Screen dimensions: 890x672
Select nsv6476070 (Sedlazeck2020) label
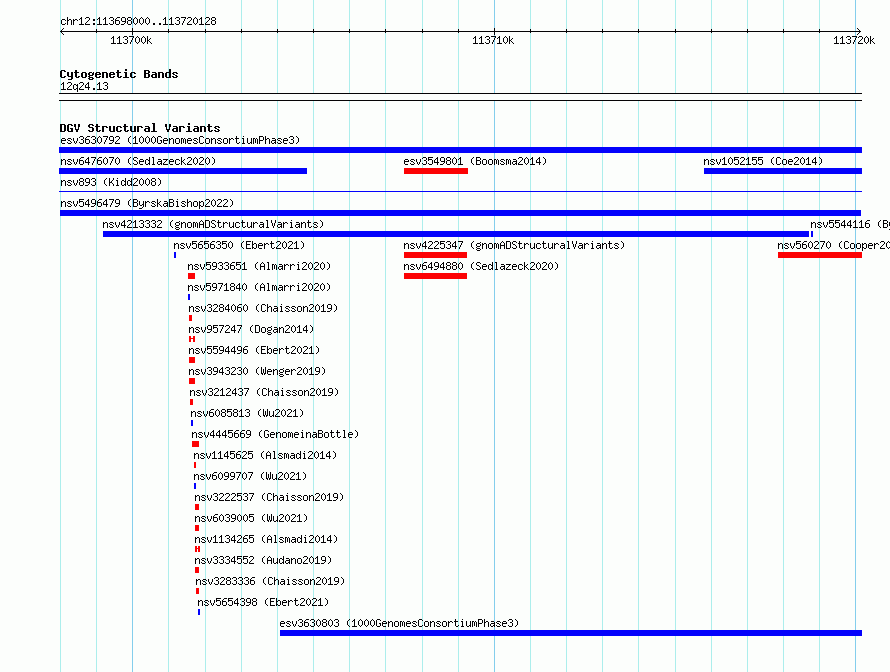click(138, 161)
